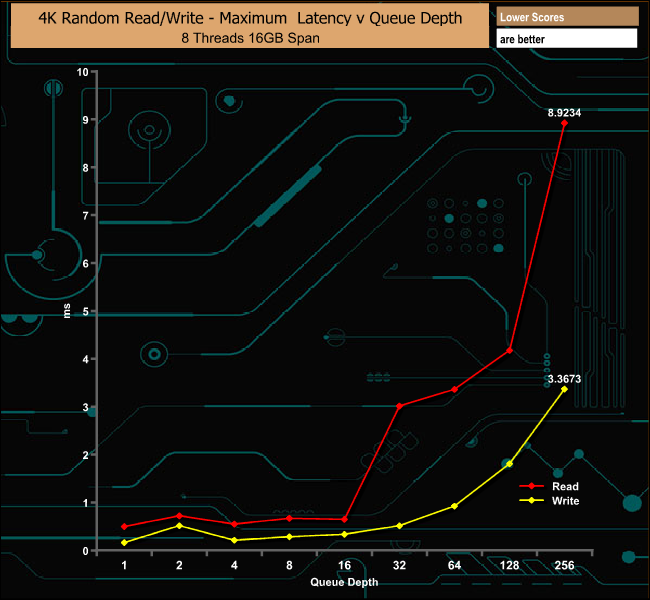Click the yellow Write marker at queue depth 32
The width and height of the screenshot is (650, 600).
[399, 526]
